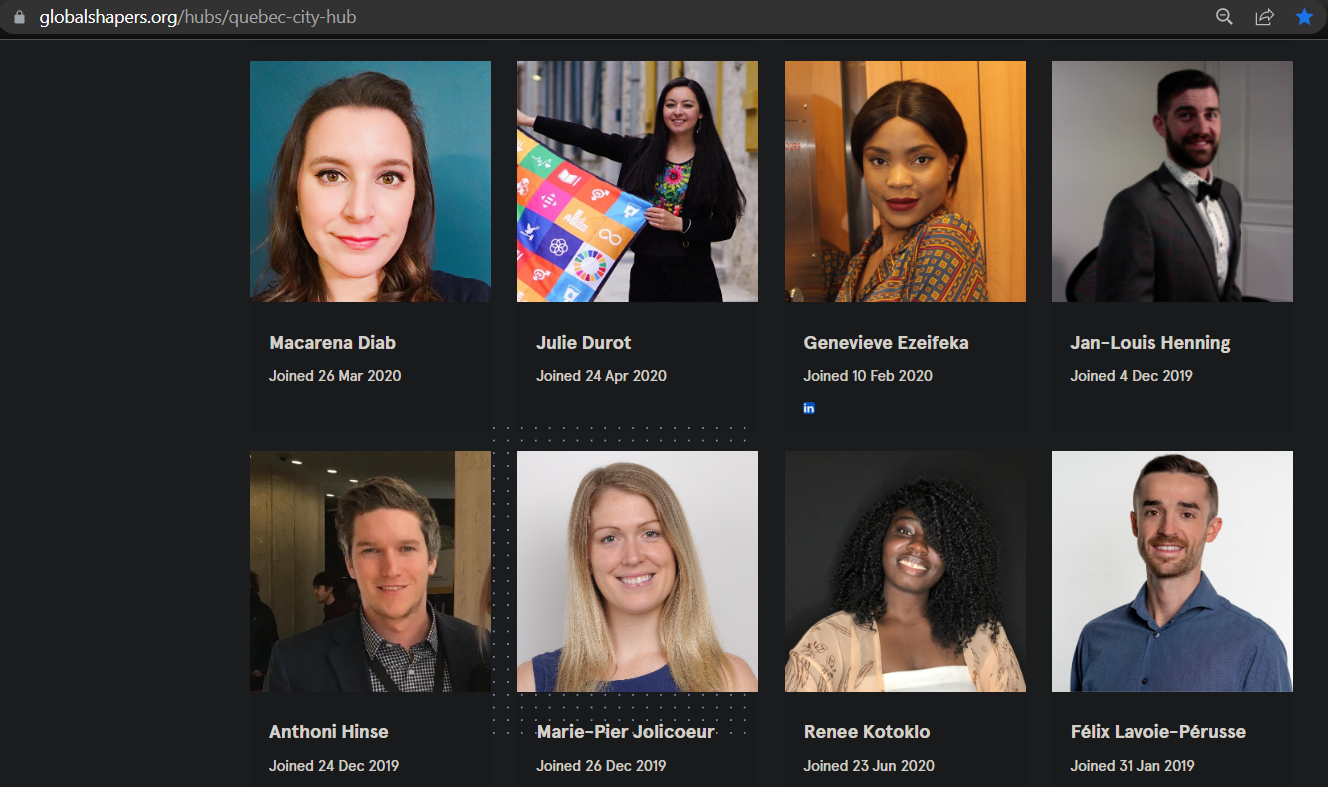Click the share page icon in address bar
The width and height of the screenshot is (1328, 787).
(1265, 17)
